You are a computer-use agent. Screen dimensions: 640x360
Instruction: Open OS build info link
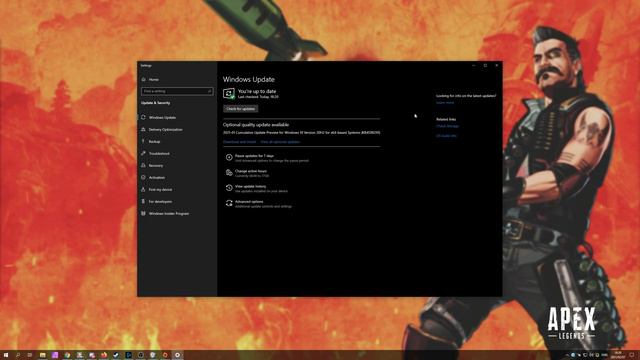pyautogui.click(x=447, y=136)
